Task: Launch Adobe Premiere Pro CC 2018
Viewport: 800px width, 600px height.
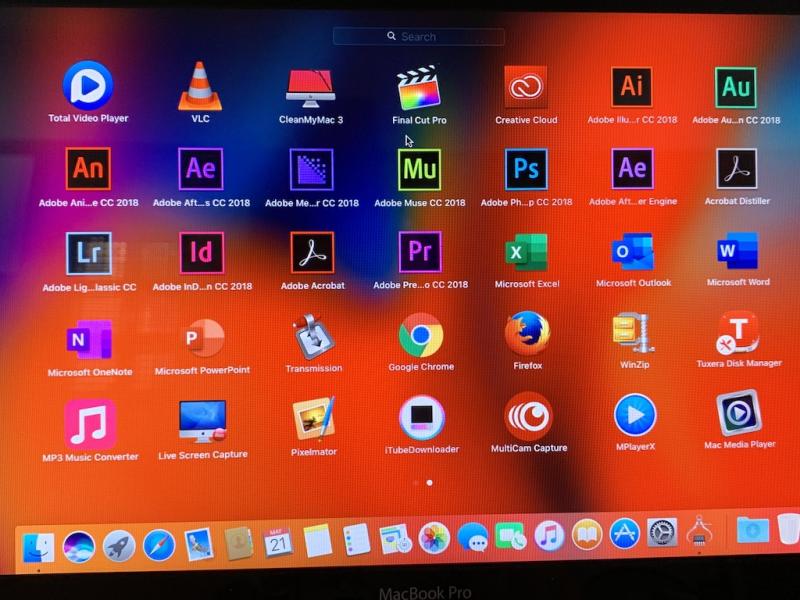Action: click(419, 252)
